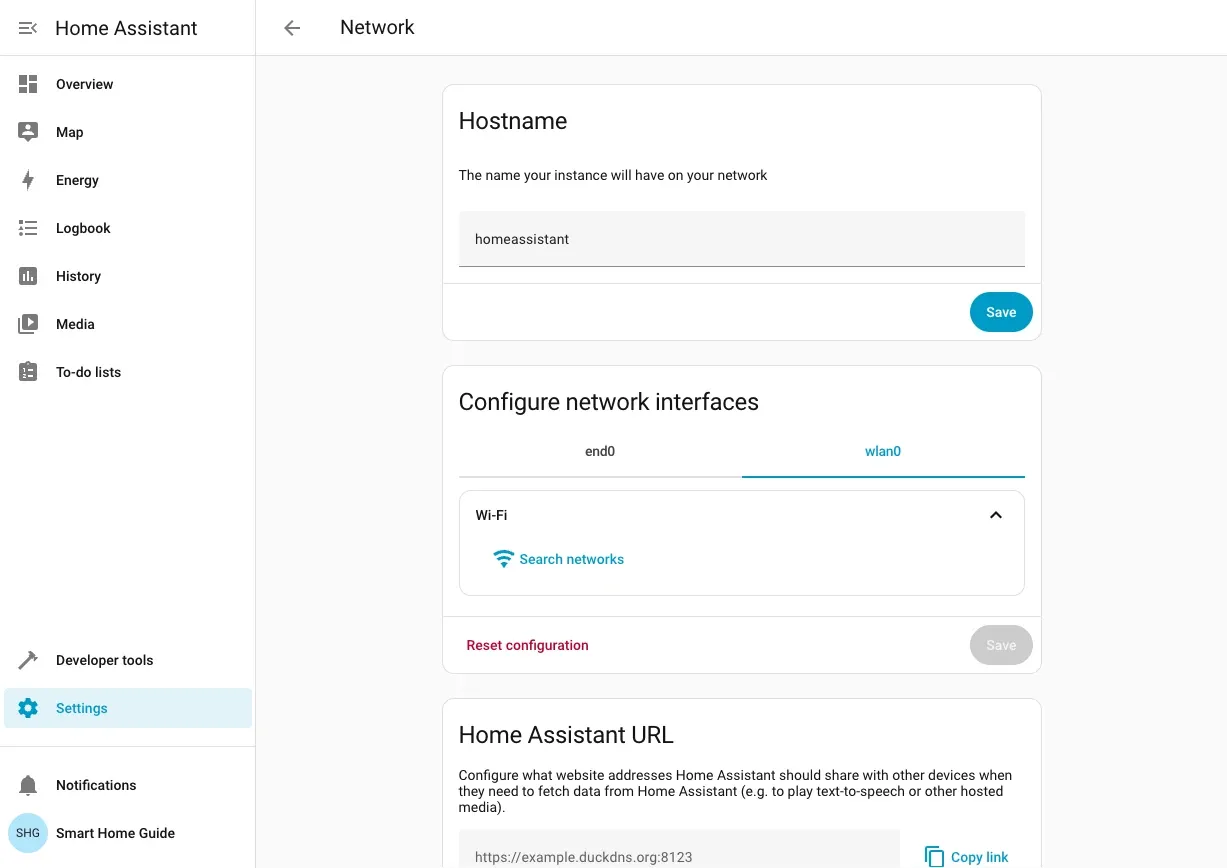Select the wlan0 interface tab

[x=883, y=452]
